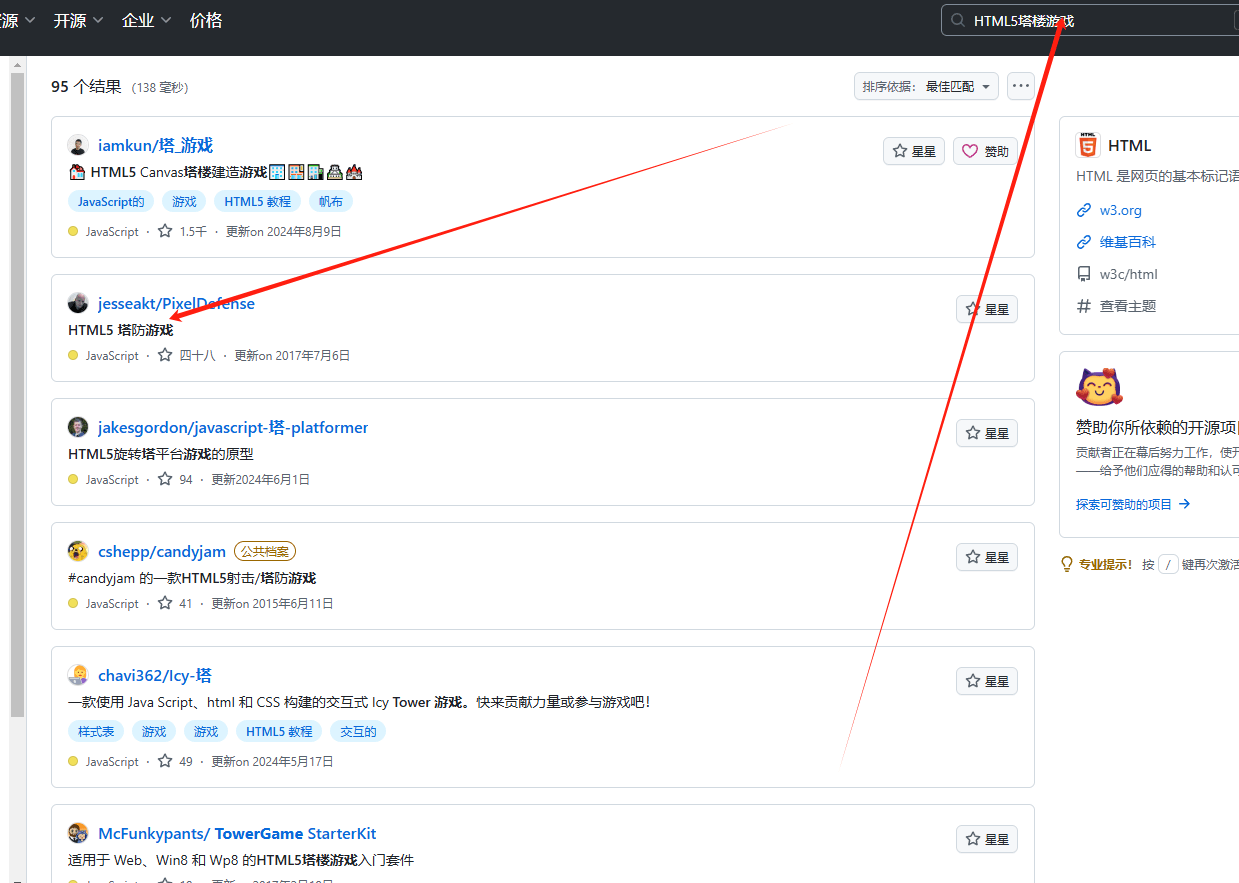View jakesgordon's profile avatar
The width and height of the screenshot is (1239, 883).
(x=78, y=427)
